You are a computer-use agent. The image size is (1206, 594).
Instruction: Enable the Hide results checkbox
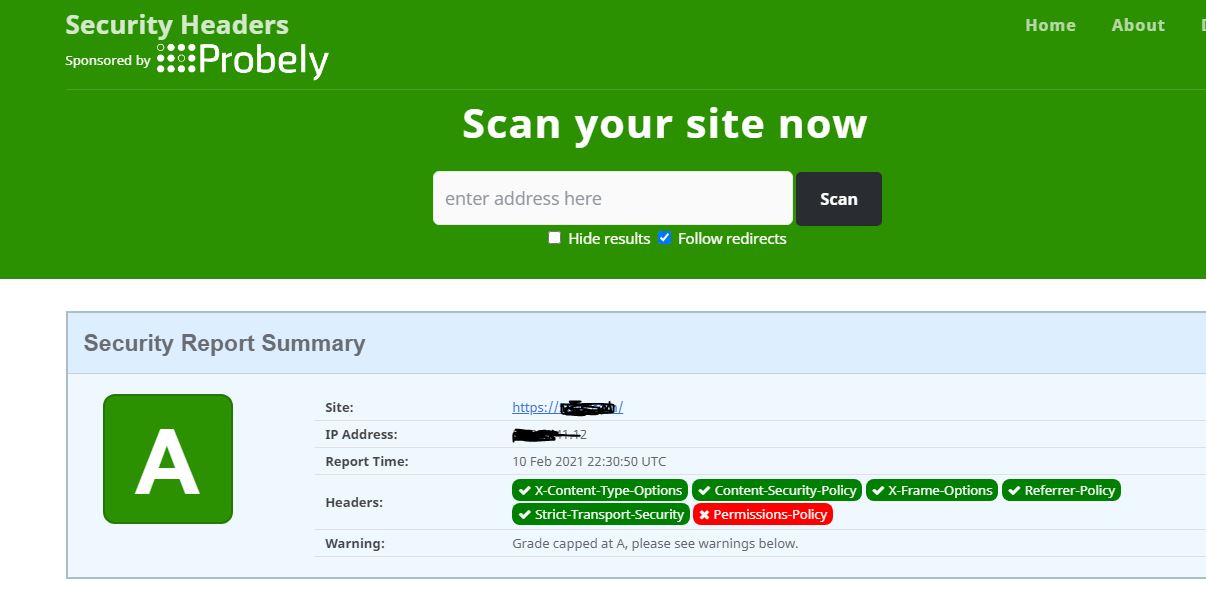coord(554,237)
